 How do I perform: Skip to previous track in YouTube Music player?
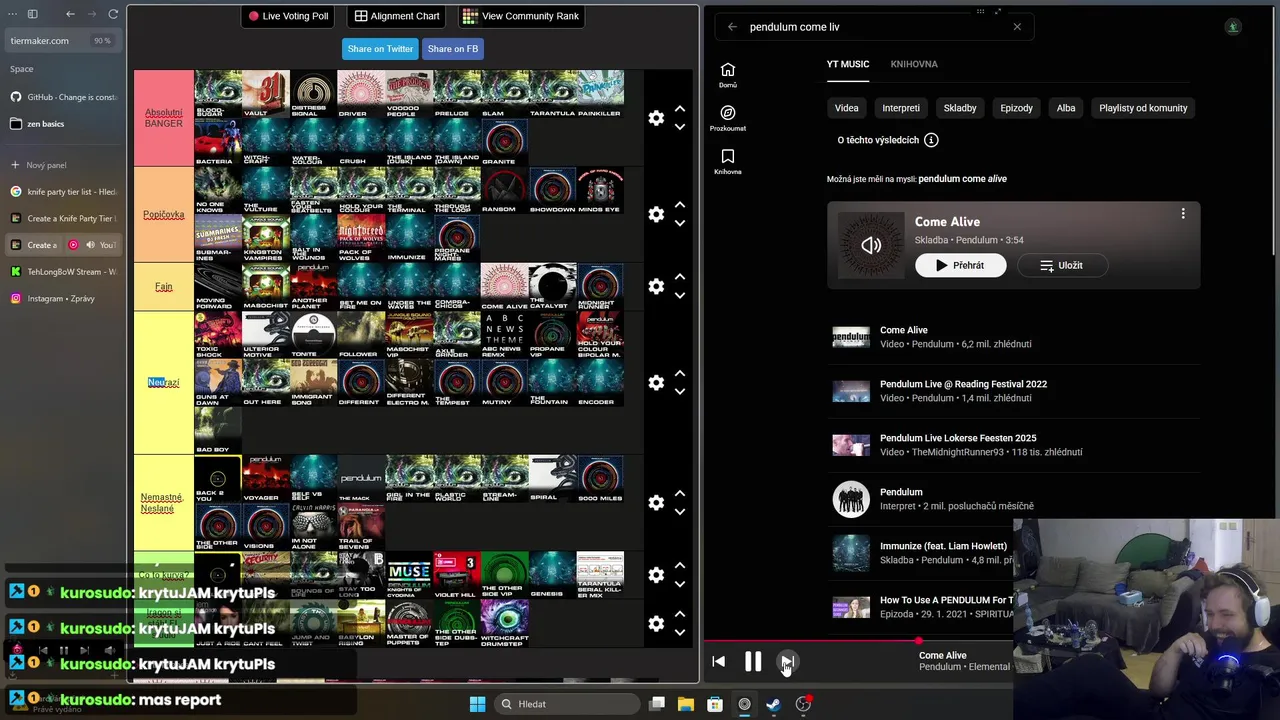click(718, 662)
